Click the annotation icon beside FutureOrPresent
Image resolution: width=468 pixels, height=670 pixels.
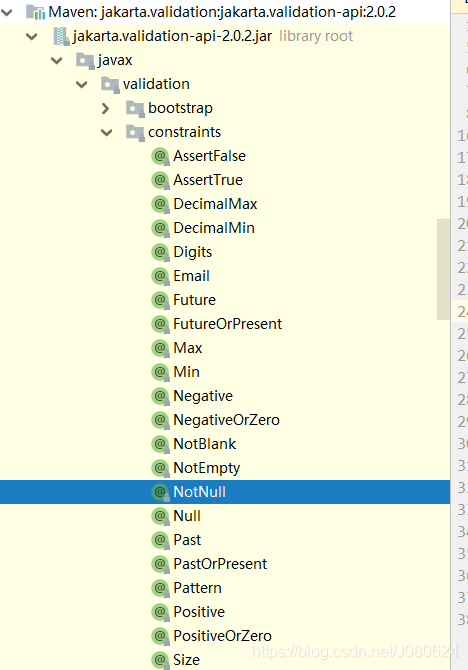160,324
